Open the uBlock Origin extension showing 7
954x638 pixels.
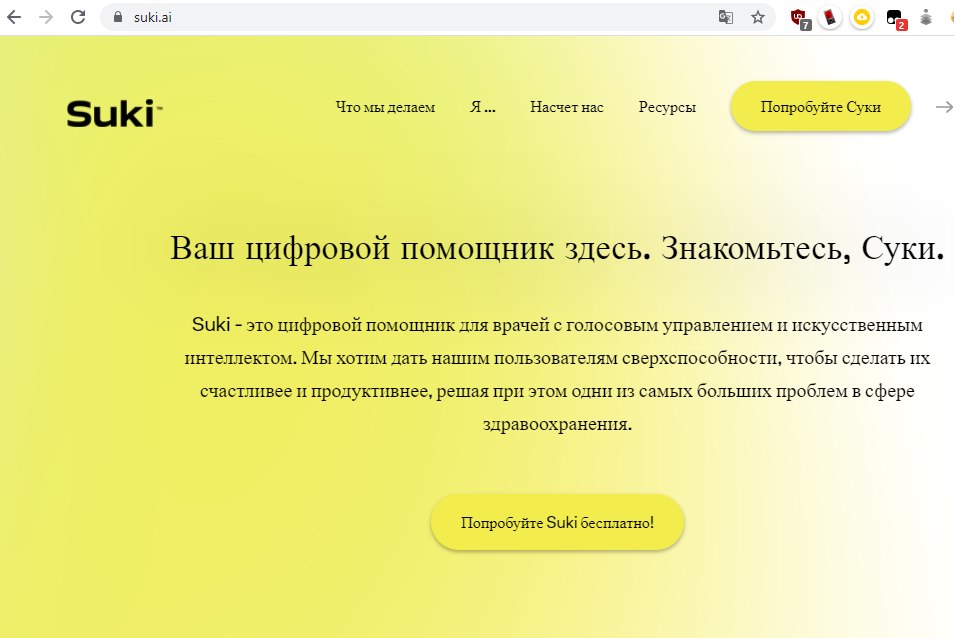(800, 18)
